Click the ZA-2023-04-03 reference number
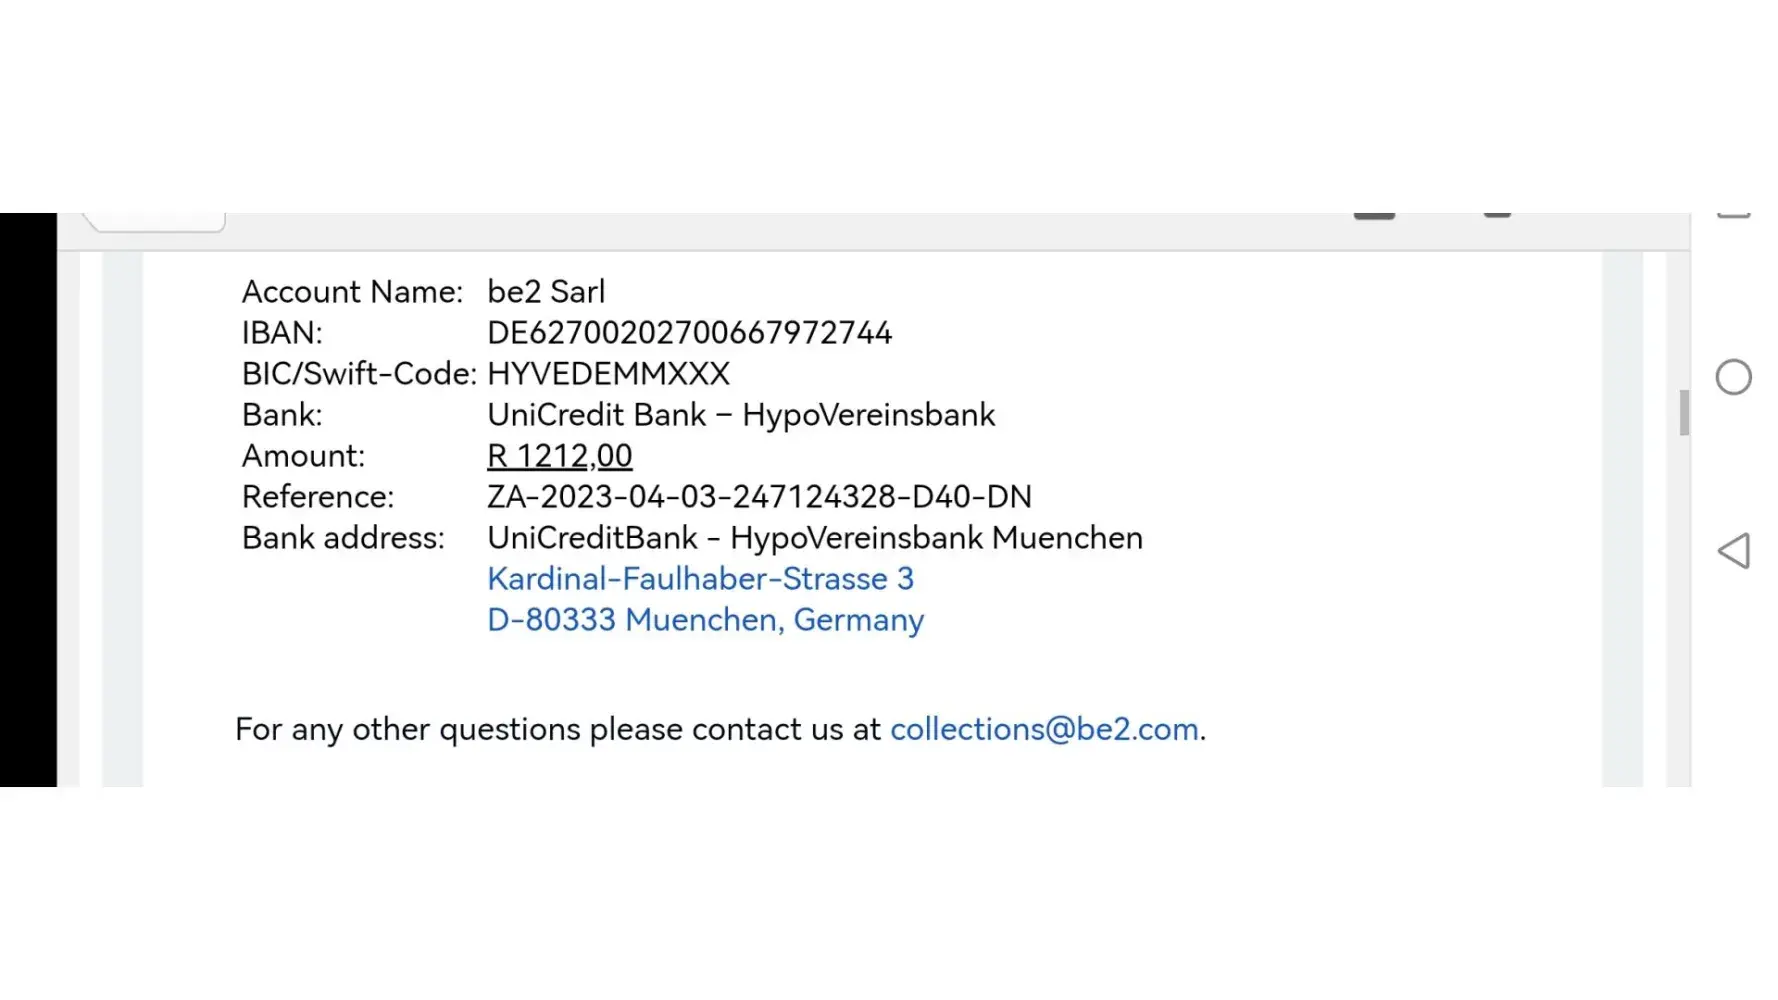1778x1000 pixels. point(759,497)
